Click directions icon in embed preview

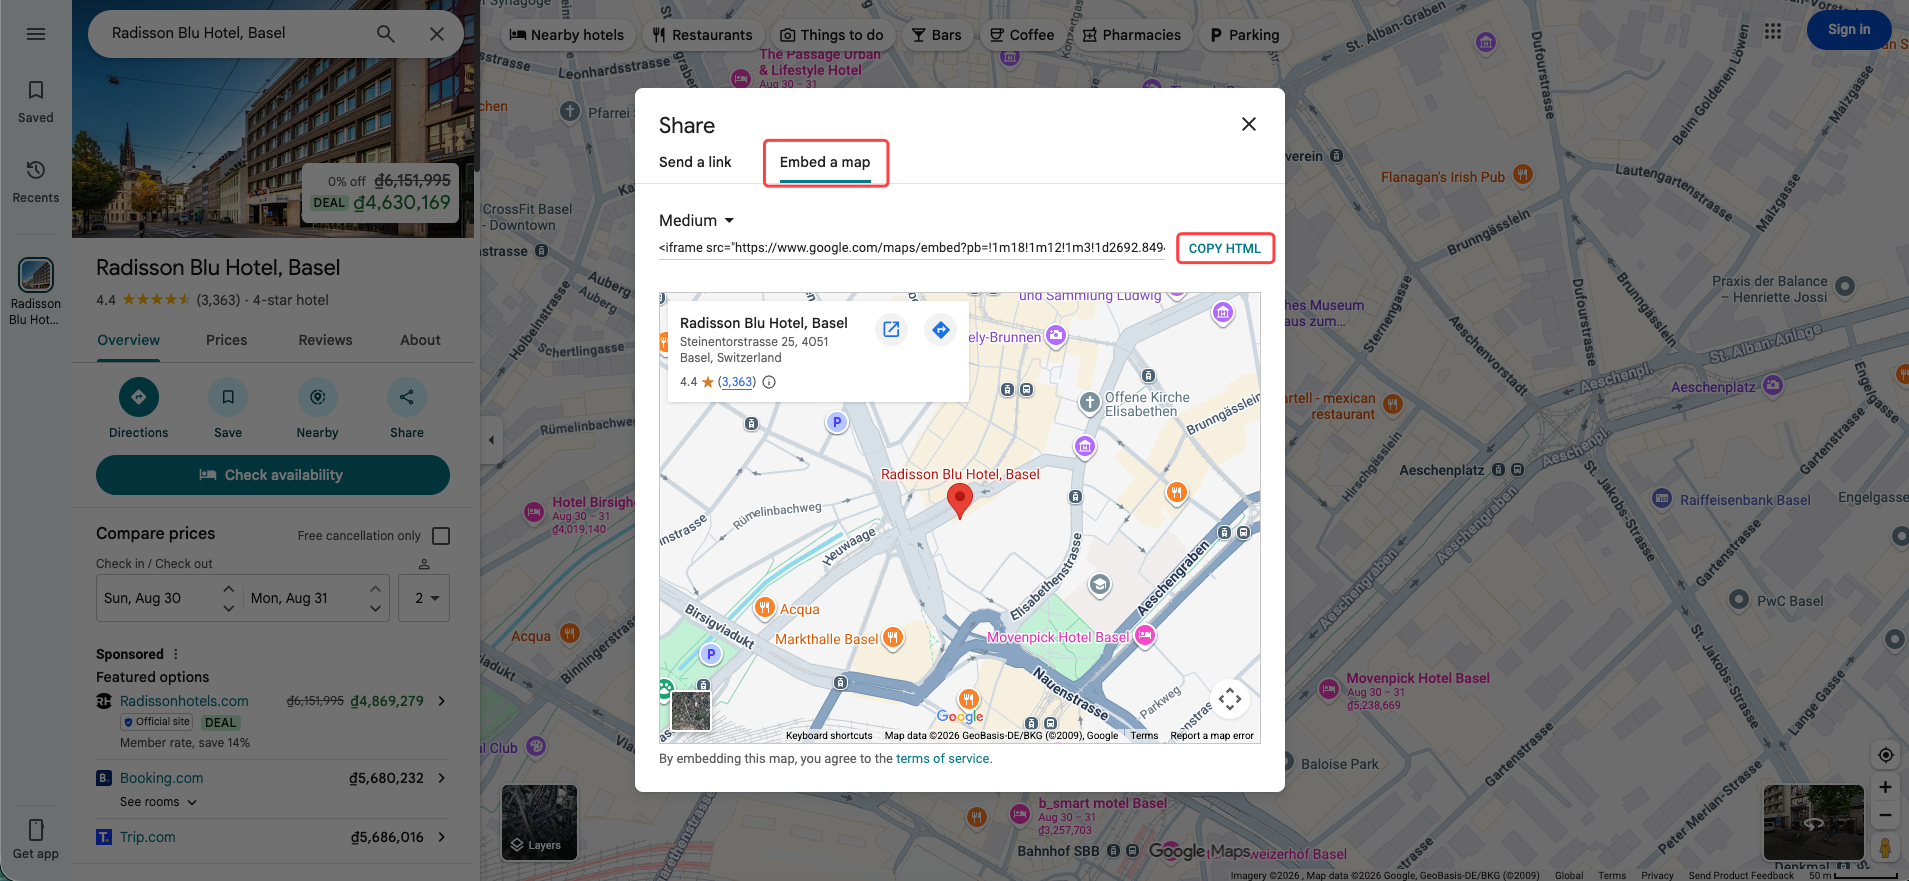(x=941, y=329)
